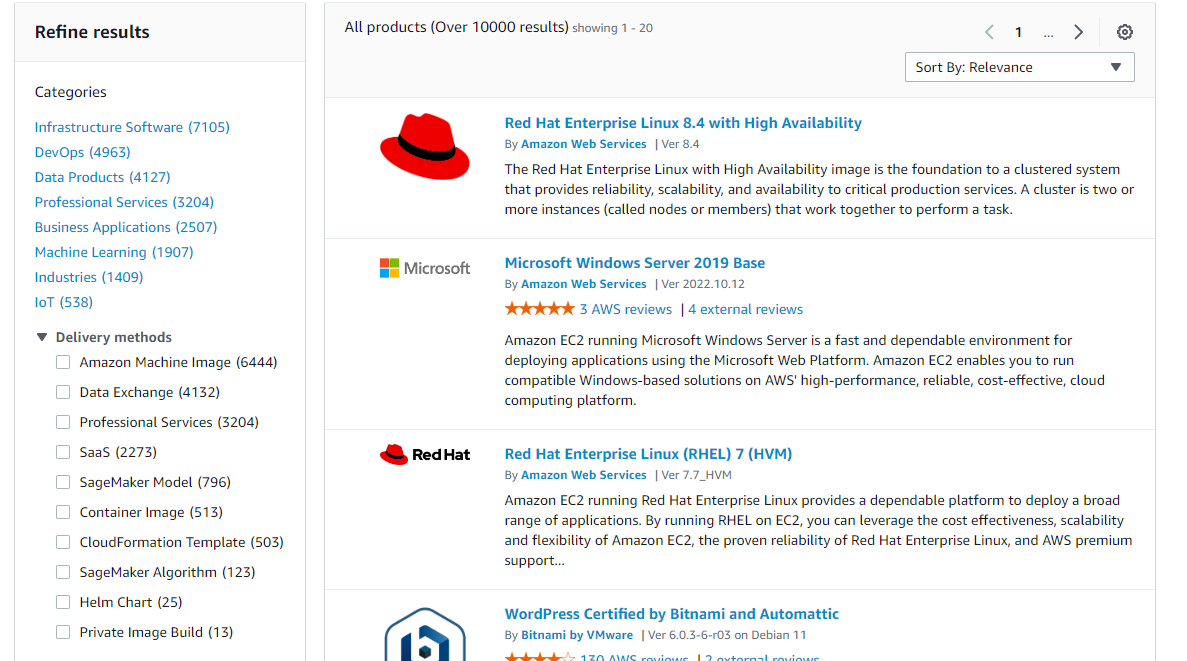The width and height of the screenshot is (1187, 661).
Task: View 3 AWS reviews for Windows Server
Action: [625, 309]
